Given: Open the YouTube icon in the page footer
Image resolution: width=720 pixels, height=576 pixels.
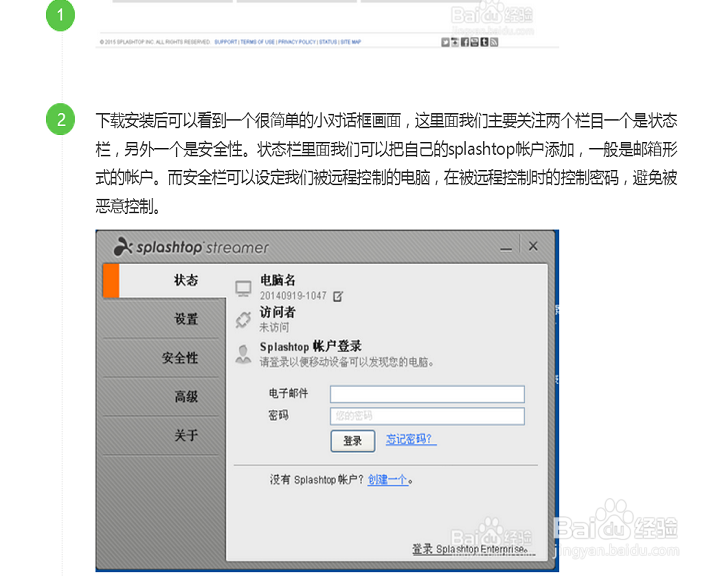Looking at the screenshot, I should click(474, 42).
